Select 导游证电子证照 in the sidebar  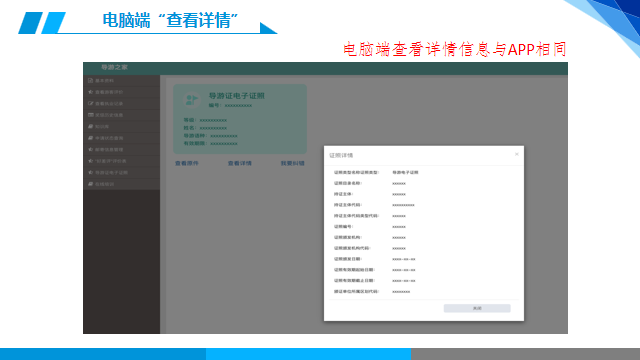point(121,173)
